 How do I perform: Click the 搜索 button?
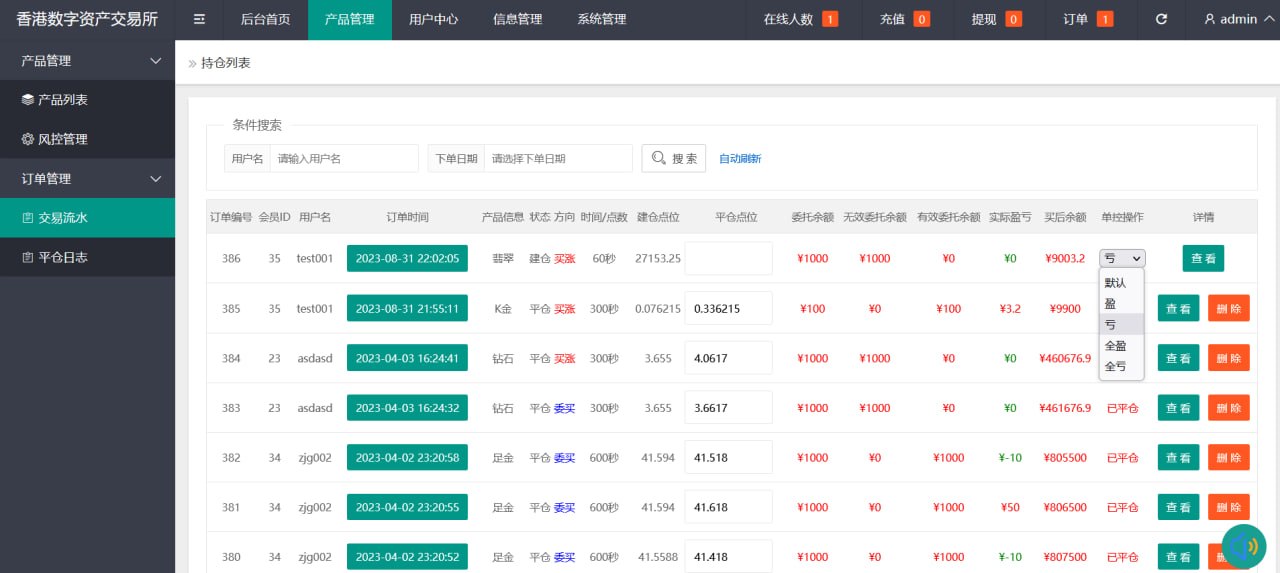tap(673, 158)
